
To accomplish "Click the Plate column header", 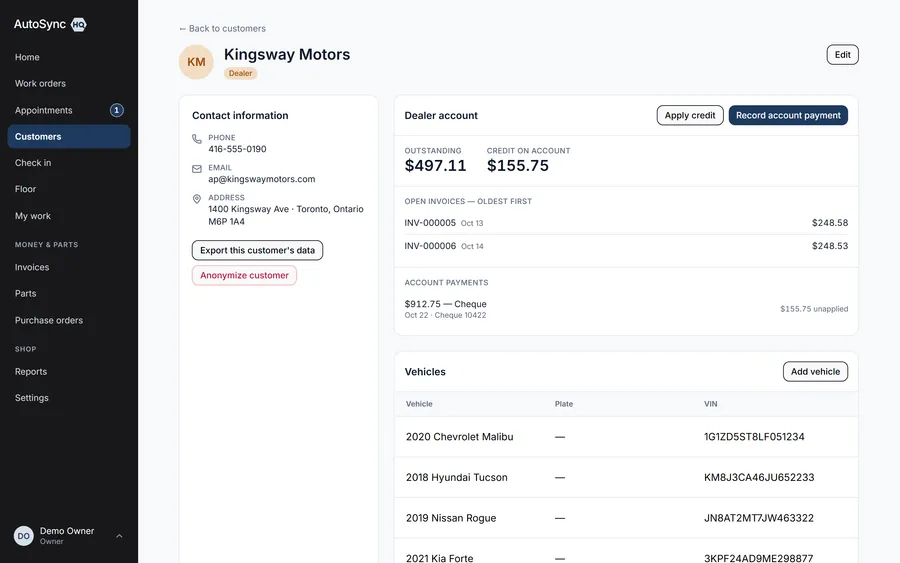I will (x=564, y=404).
